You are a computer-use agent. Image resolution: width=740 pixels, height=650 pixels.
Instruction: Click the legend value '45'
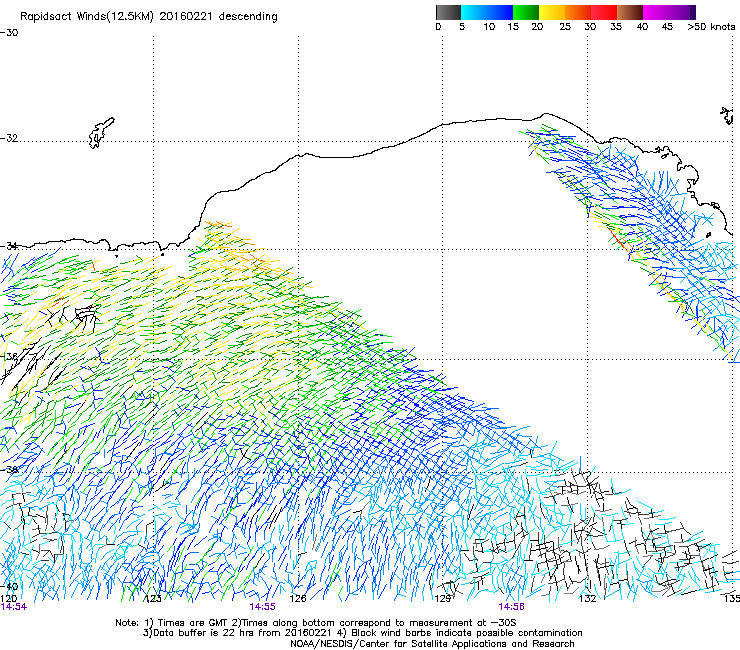click(x=667, y=27)
